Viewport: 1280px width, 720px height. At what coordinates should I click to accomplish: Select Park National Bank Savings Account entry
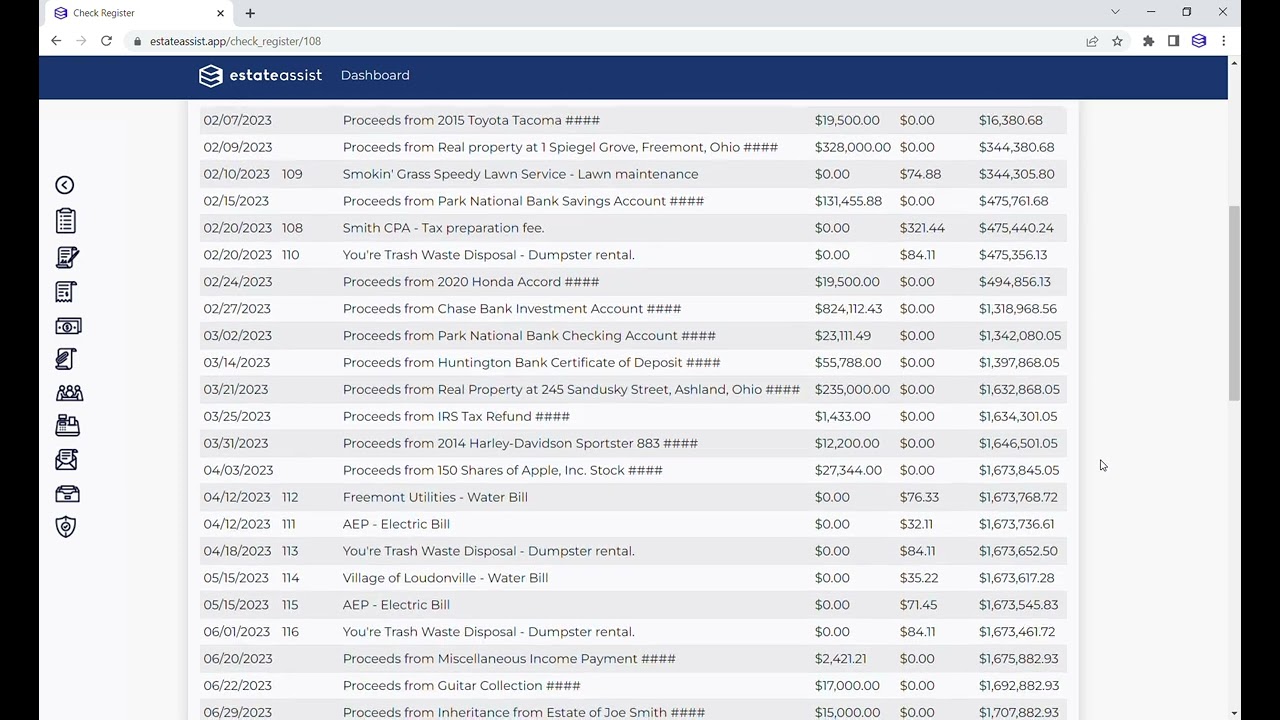click(x=633, y=201)
